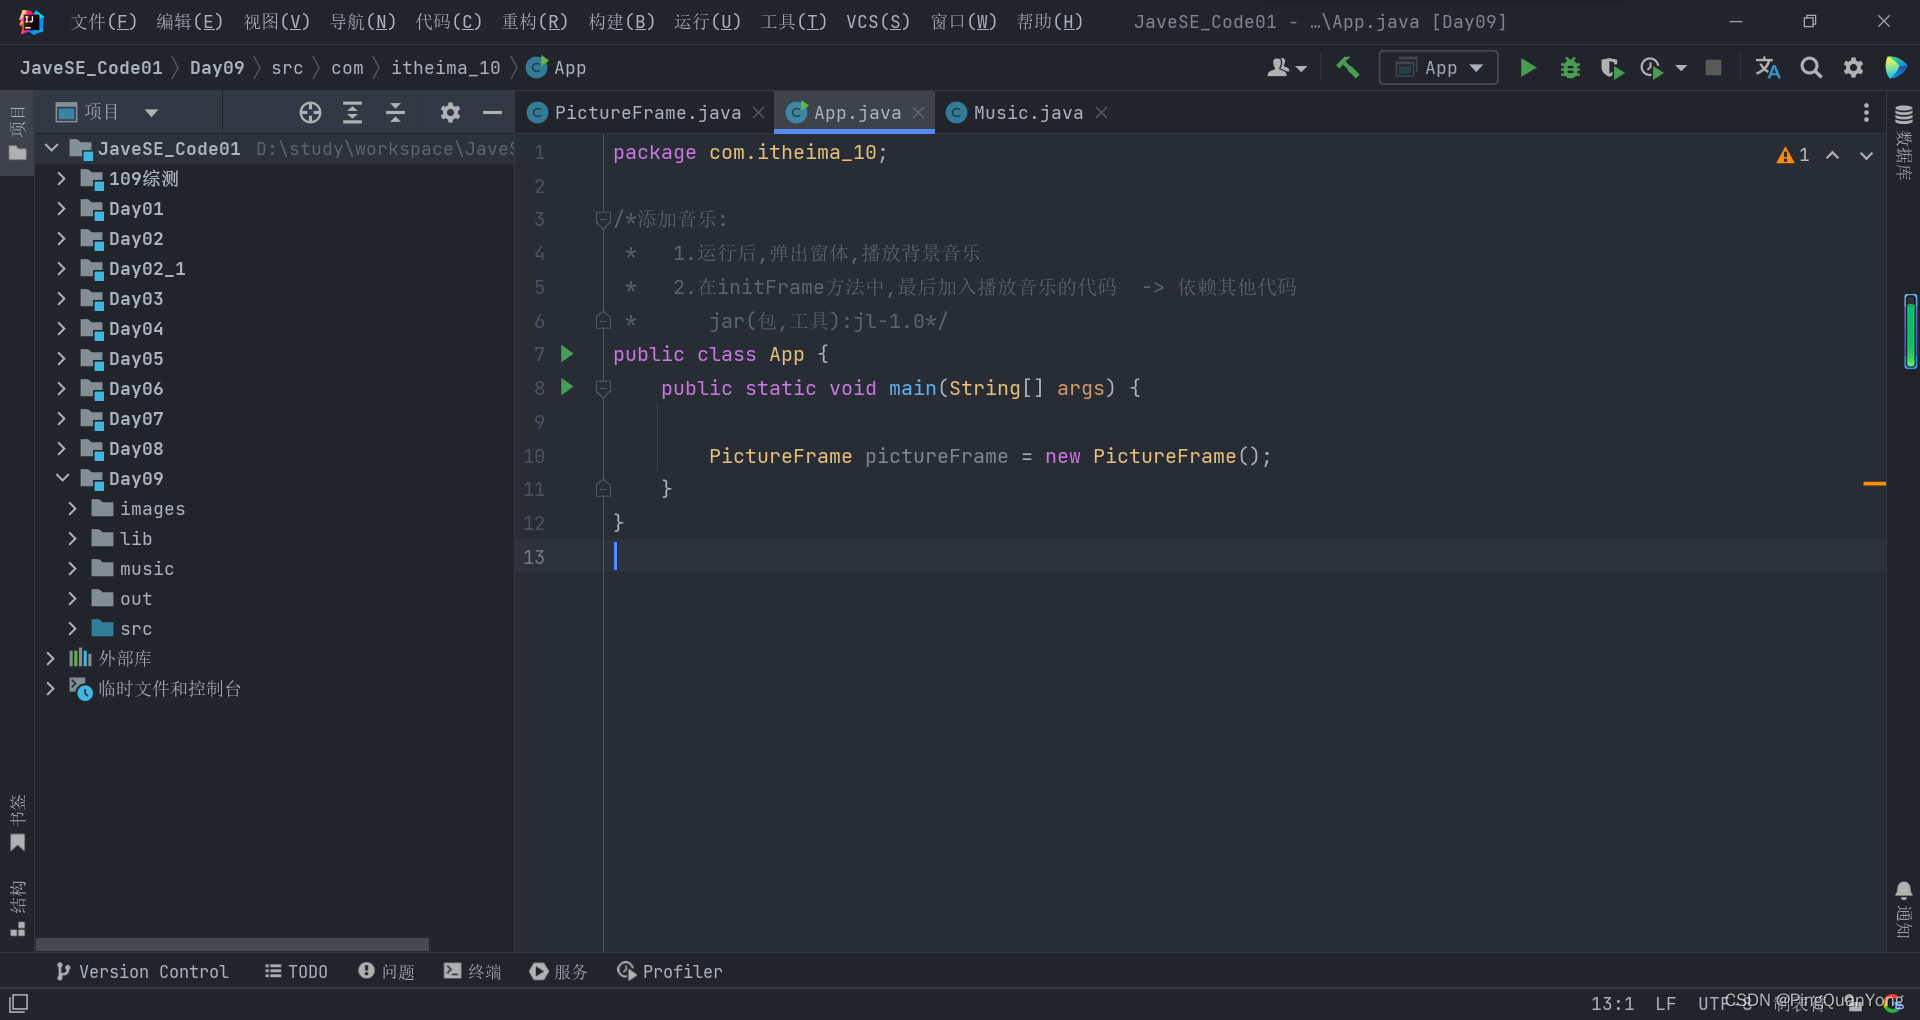Click the orange warning stripe on scrollbar

click(1874, 484)
